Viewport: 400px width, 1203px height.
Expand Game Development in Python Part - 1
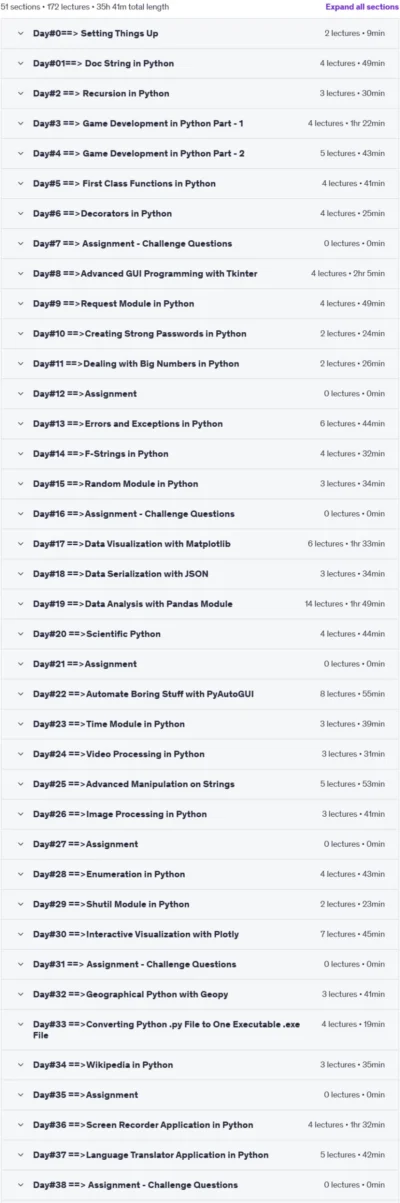coord(200,123)
